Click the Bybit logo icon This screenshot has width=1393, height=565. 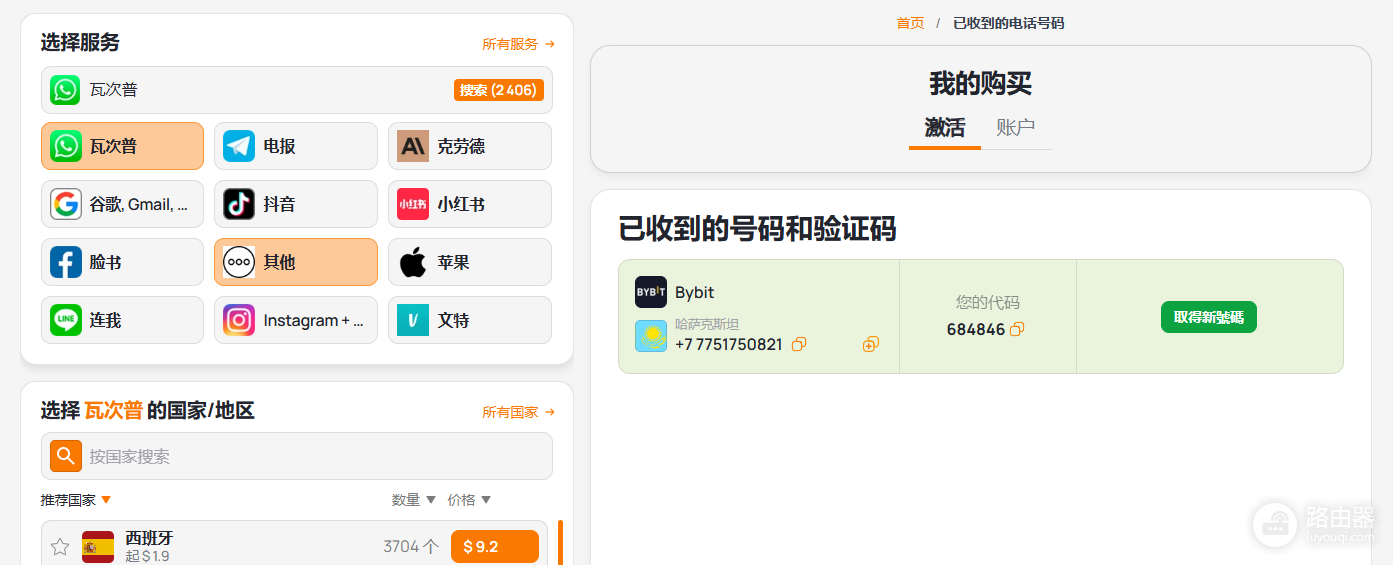coord(651,292)
